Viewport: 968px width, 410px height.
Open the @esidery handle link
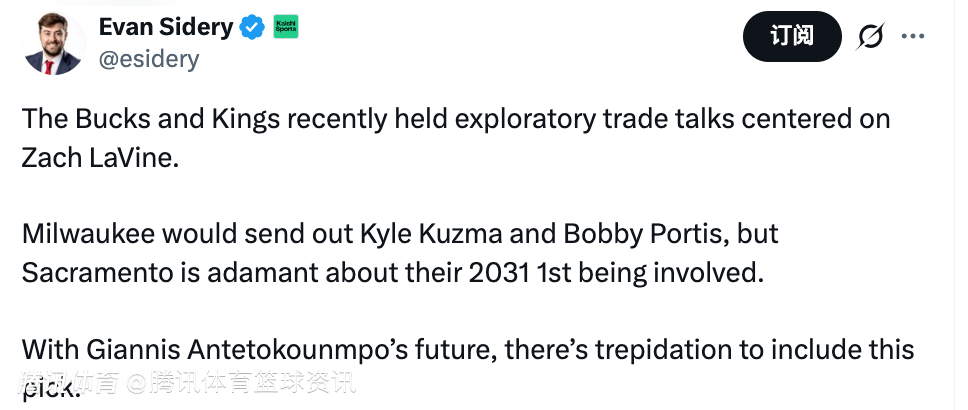pos(149,58)
